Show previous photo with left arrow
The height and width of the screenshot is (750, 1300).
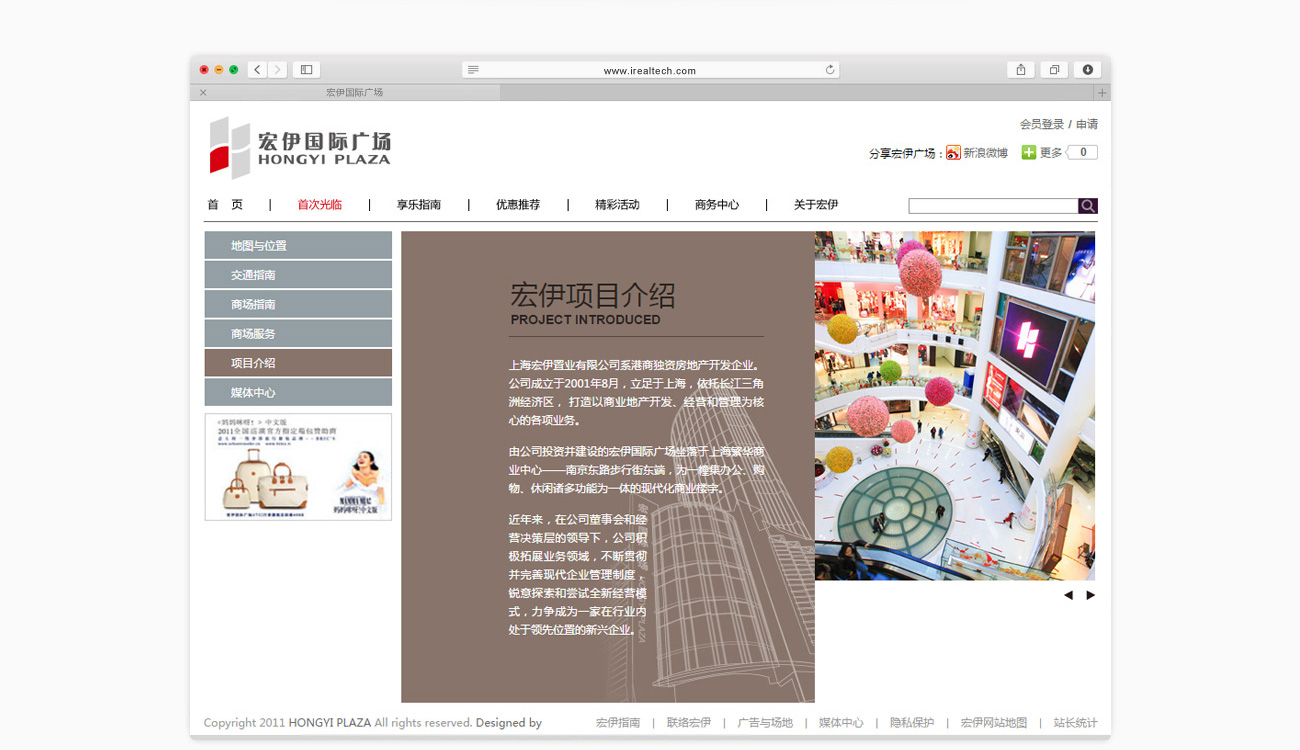tap(1068, 595)
